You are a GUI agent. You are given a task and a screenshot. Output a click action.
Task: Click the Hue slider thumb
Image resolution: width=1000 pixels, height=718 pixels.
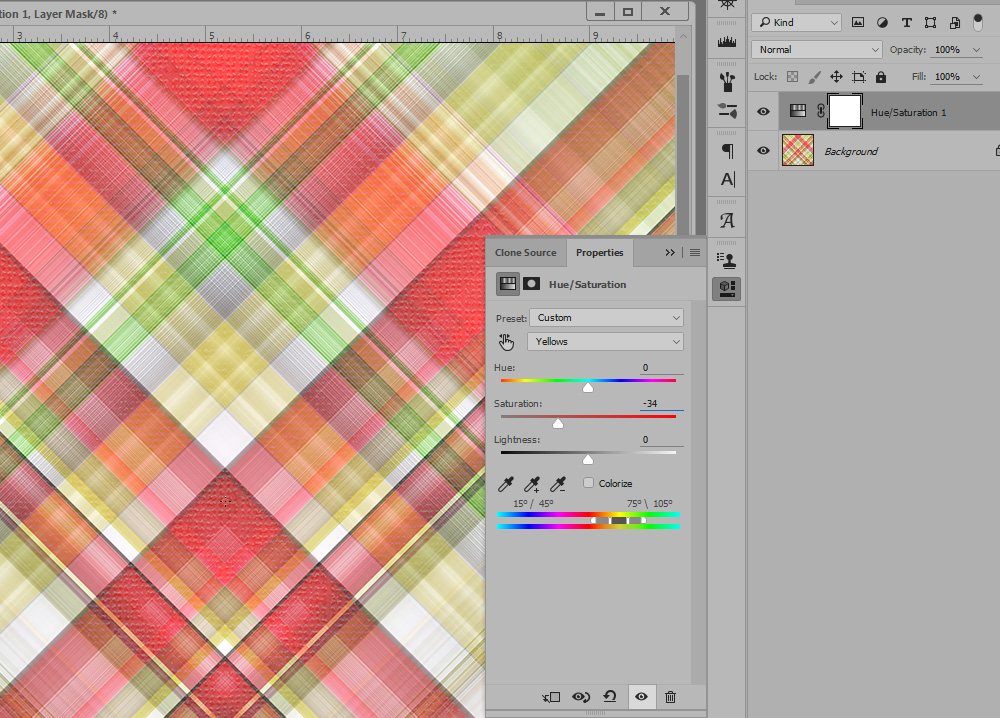coord(588,388)
